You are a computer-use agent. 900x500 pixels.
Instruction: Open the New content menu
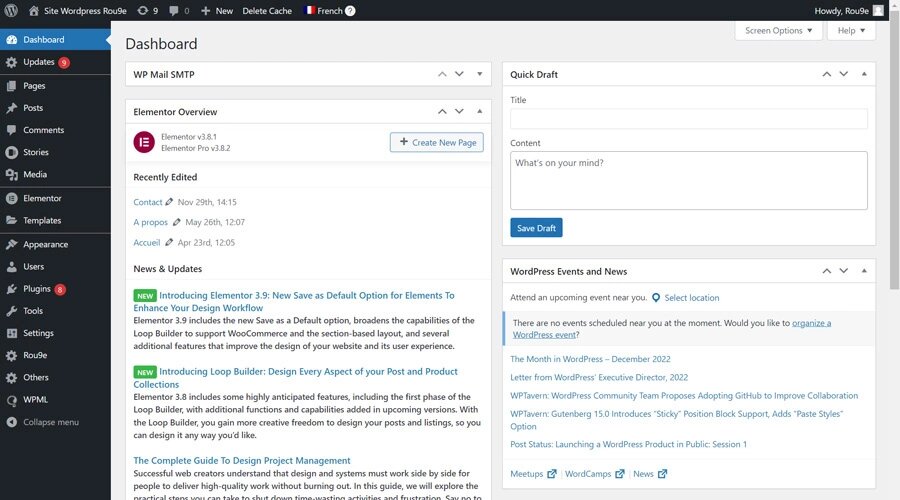pyautogui.click(x=217, y=10)
